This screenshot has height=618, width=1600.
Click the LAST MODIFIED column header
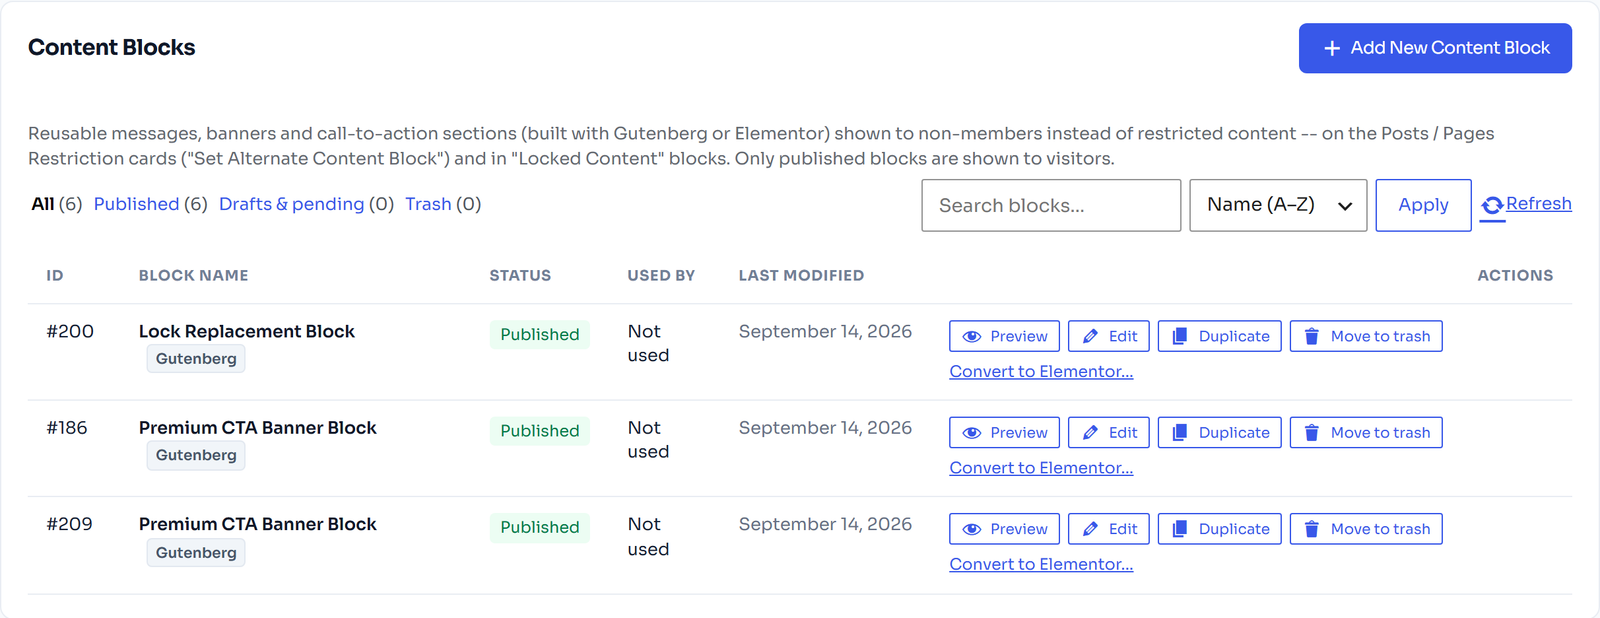[x=801, y=275]
